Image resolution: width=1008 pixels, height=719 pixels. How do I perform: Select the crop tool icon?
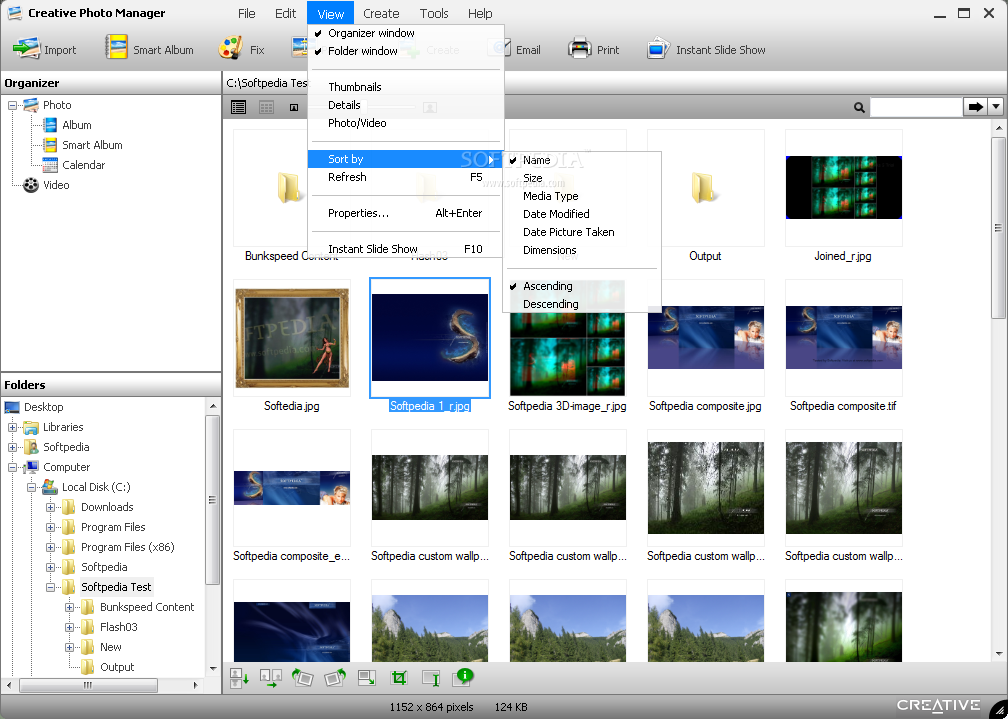pos(399,678)
